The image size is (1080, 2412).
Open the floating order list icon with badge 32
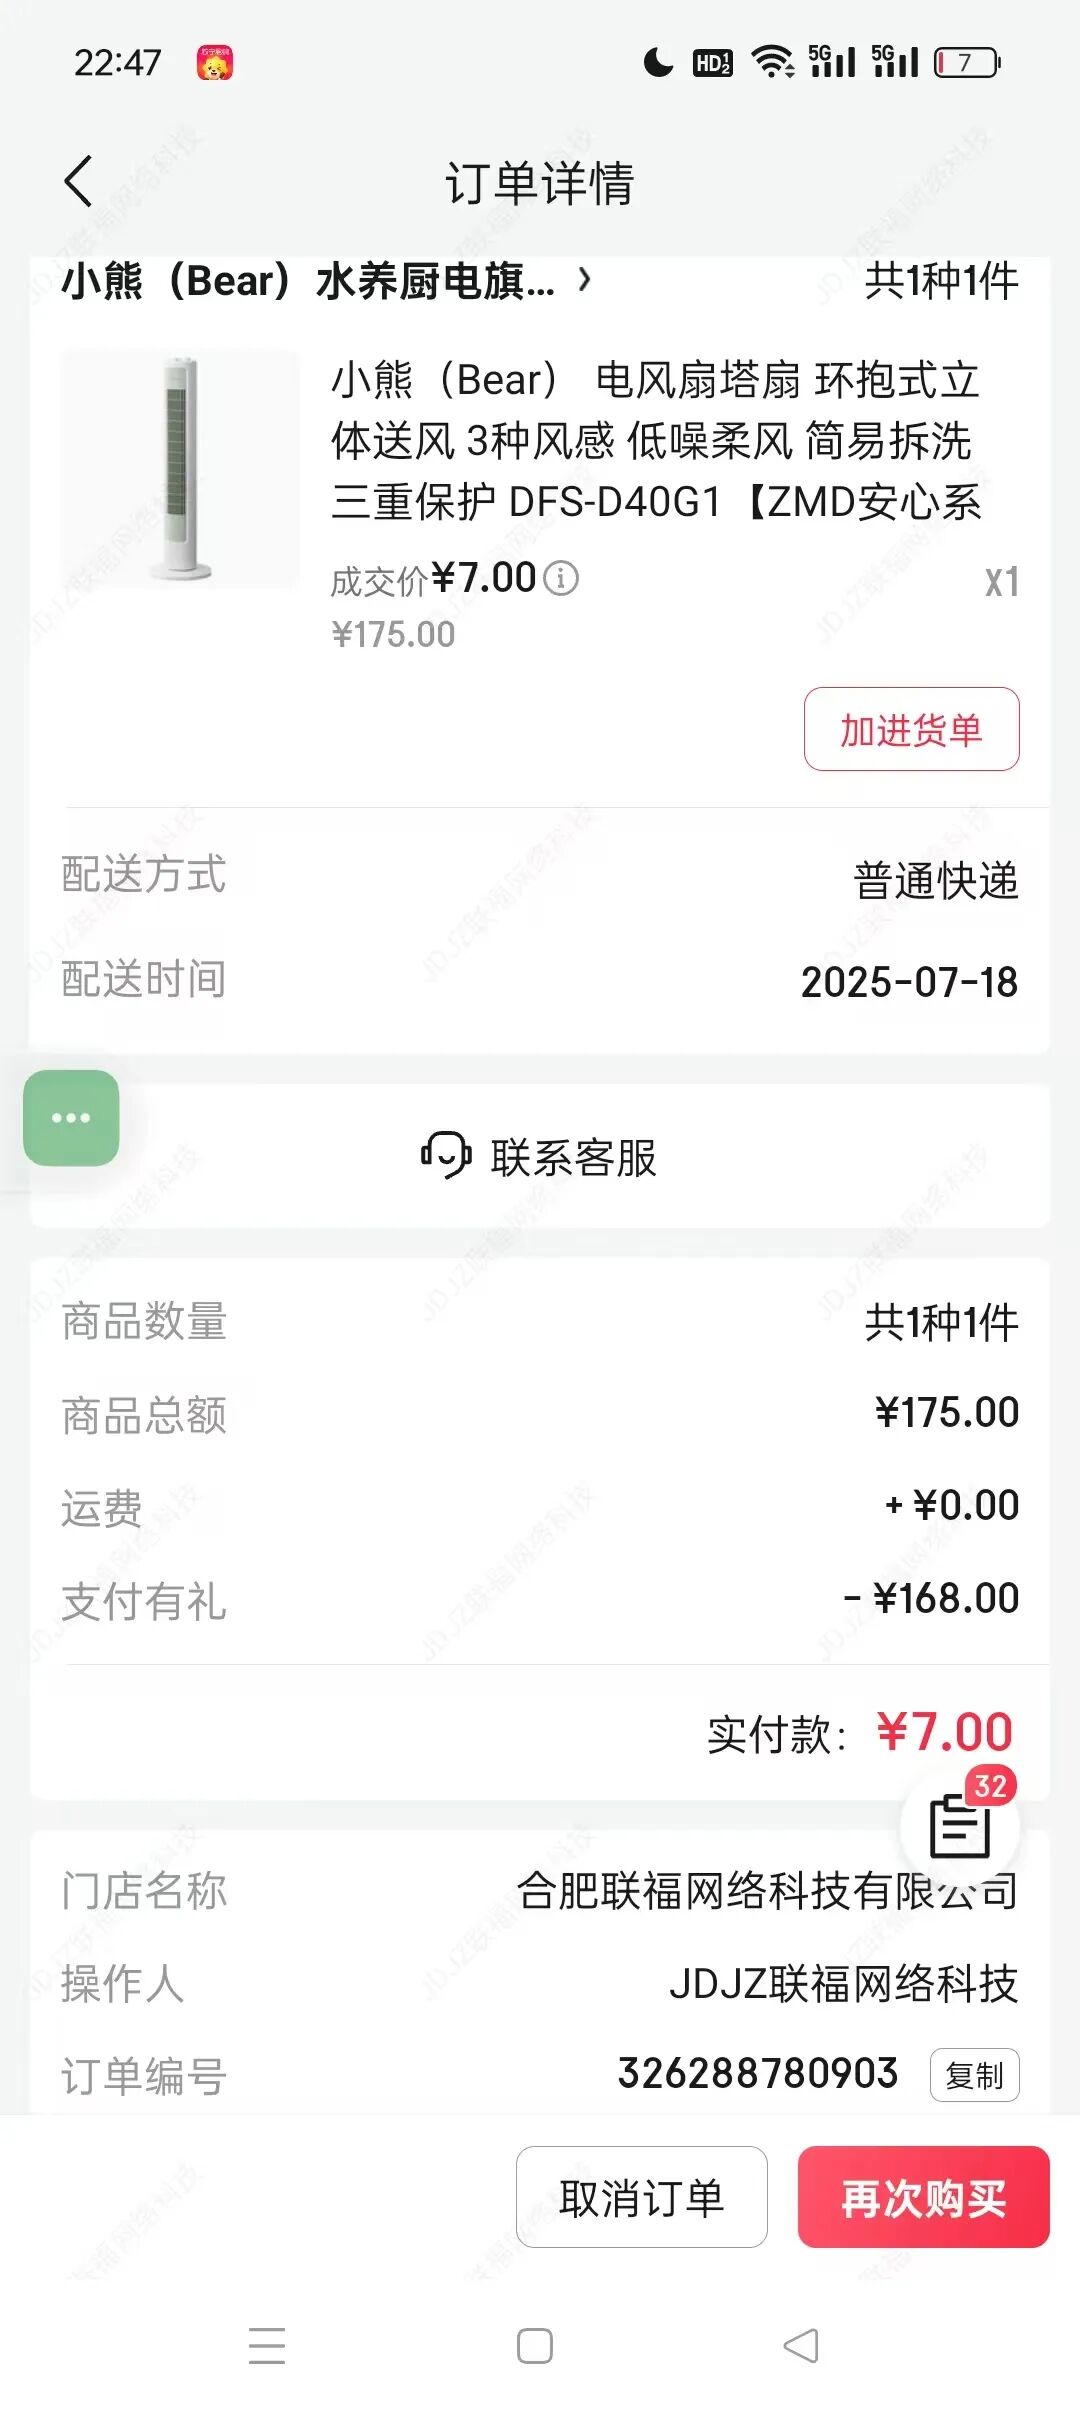959,1825
